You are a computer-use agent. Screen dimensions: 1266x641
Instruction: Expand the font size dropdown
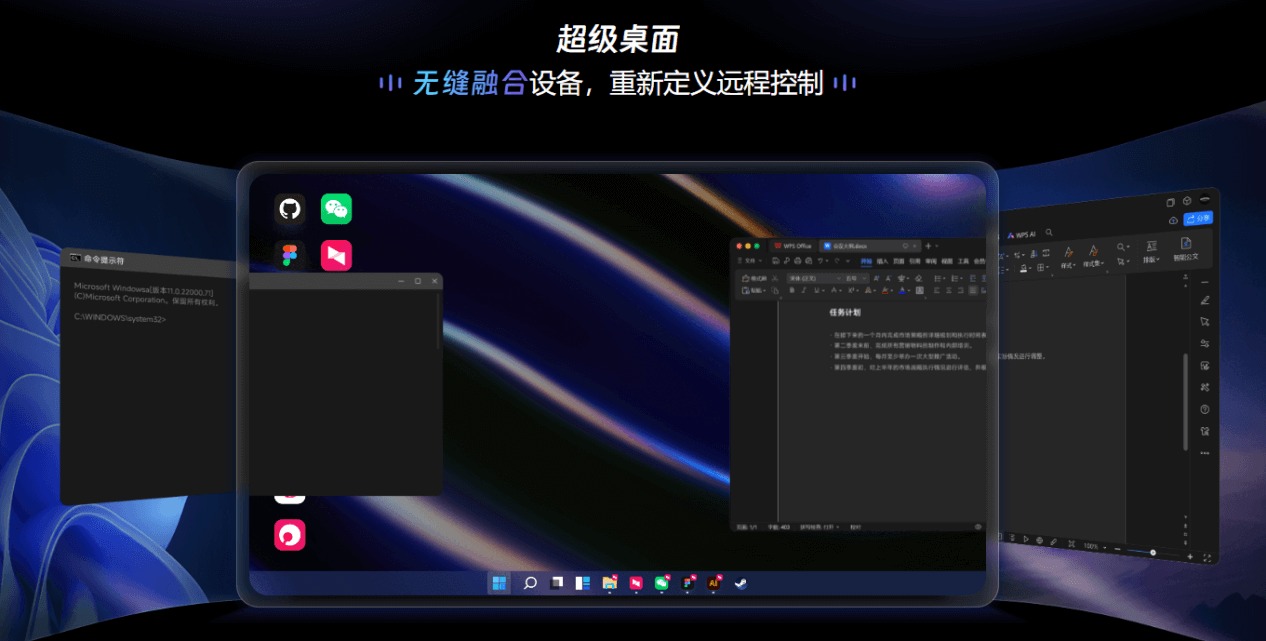click(x=857, y=278)
